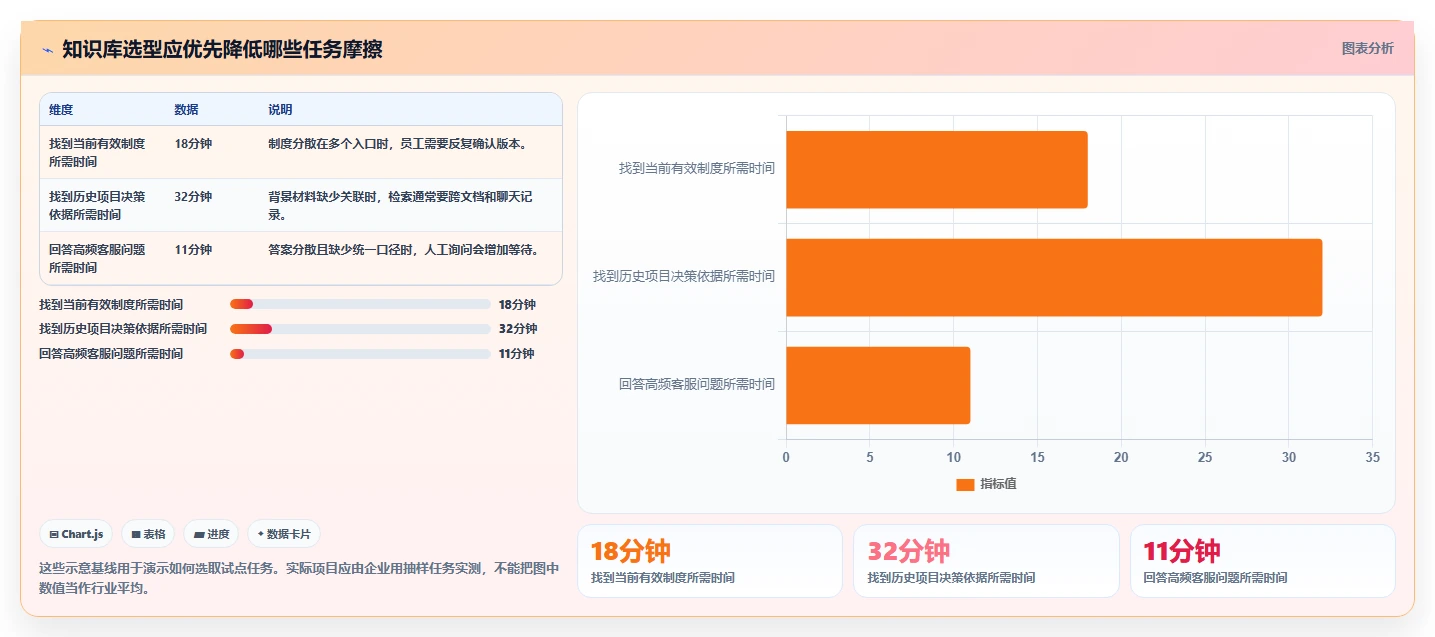Click the 11分钟 cell in the table

click(x=193, y=250)
